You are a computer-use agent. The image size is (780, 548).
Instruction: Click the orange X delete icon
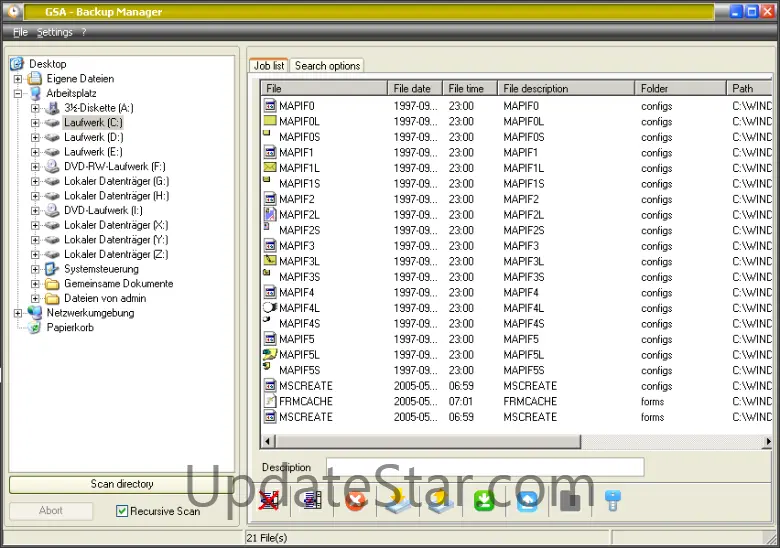(355, 500)
